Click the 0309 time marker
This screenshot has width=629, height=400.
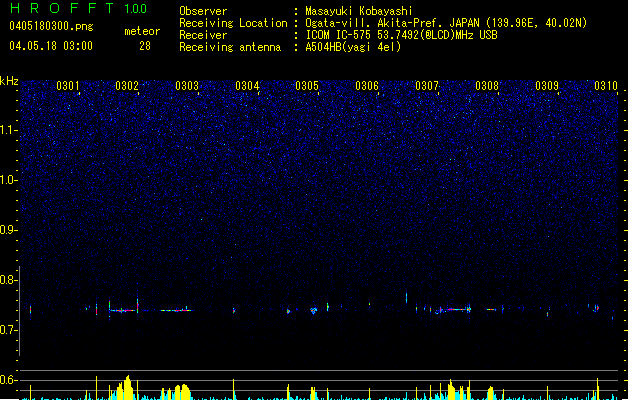[547, 86]
